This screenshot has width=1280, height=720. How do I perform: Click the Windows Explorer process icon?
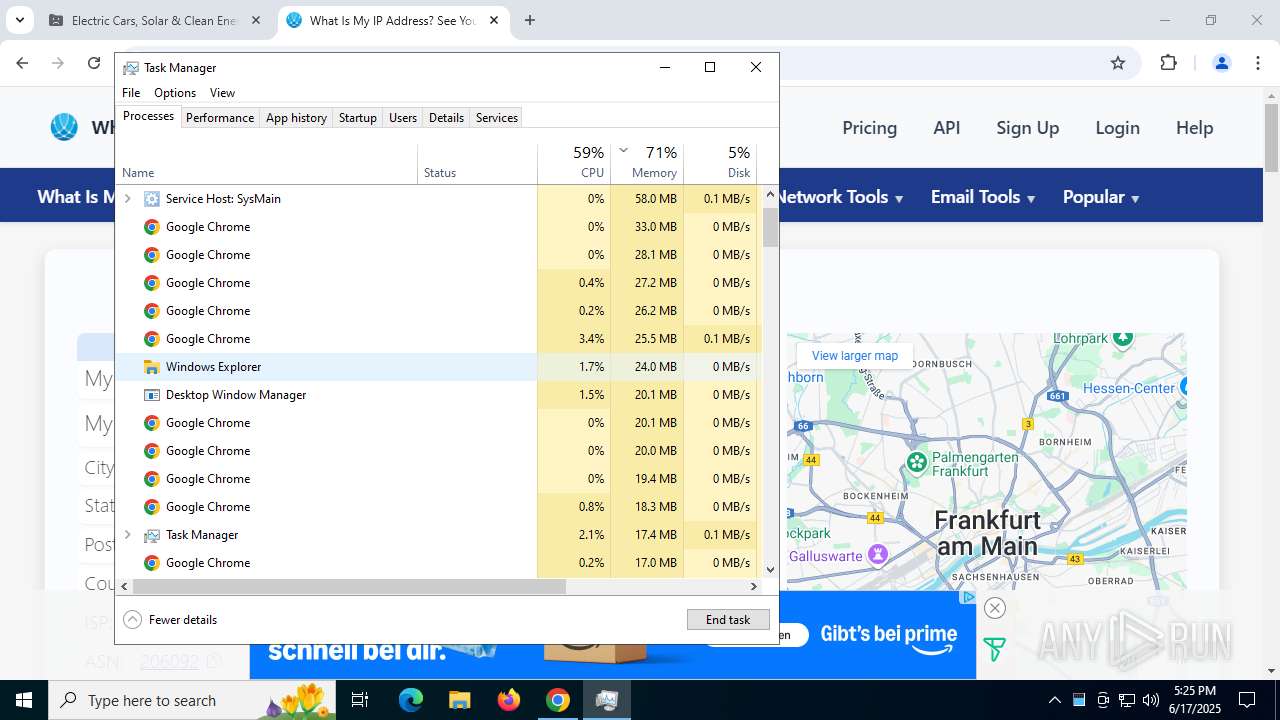point(152,367)
